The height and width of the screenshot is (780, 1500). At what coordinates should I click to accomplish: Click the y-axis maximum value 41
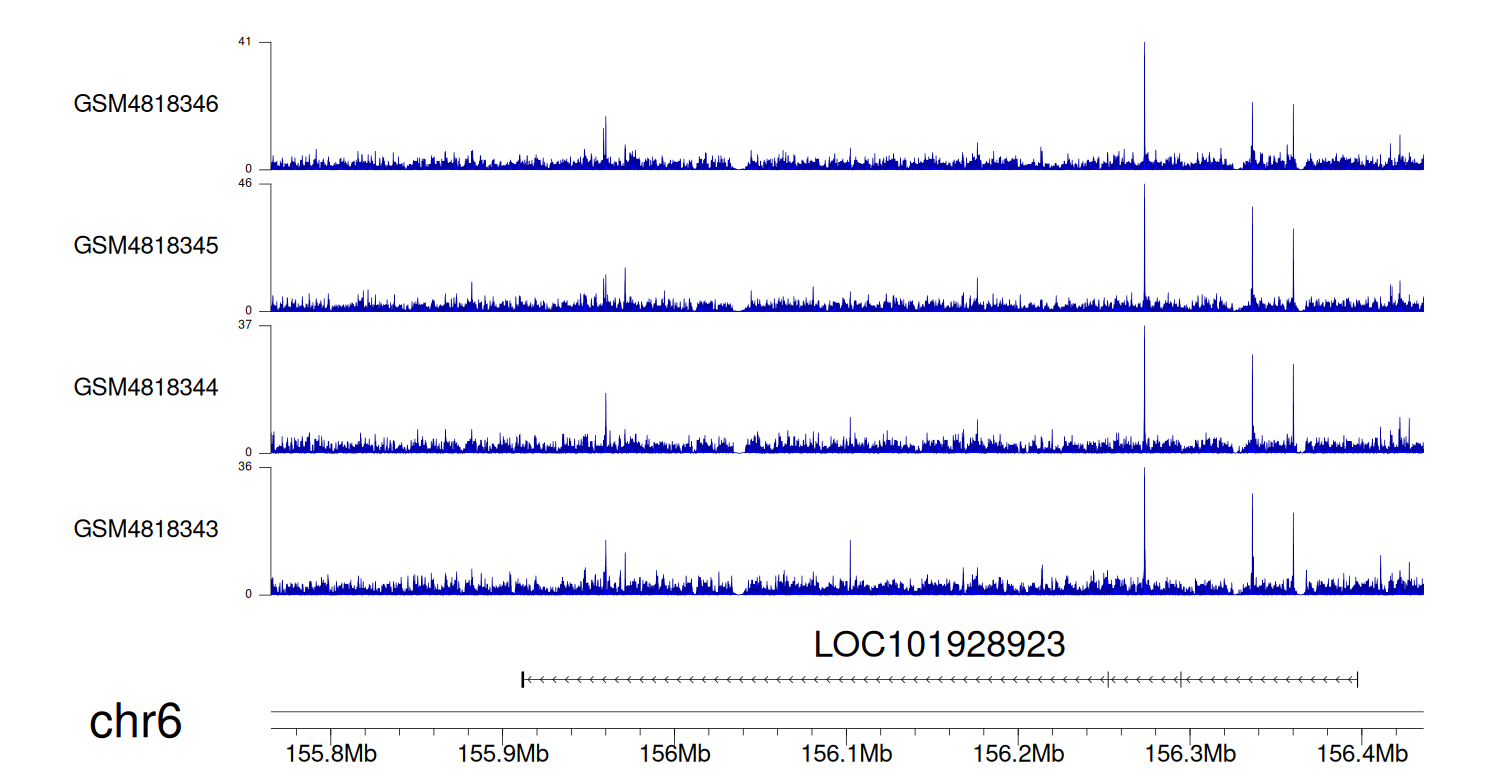point(245,42)
